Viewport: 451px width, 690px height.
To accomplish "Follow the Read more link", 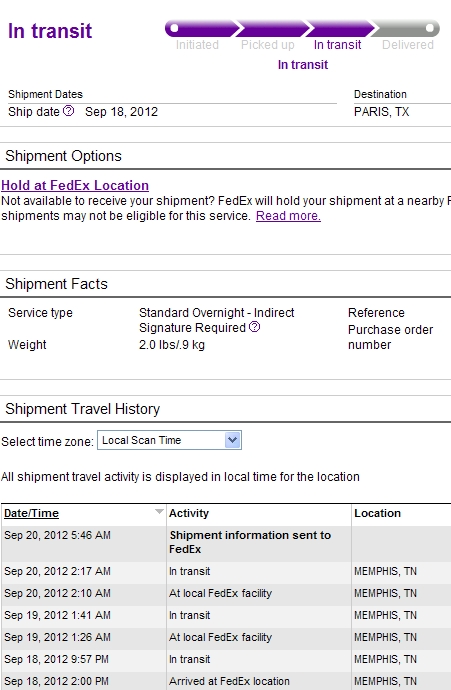I will click(x=288, y=216).
